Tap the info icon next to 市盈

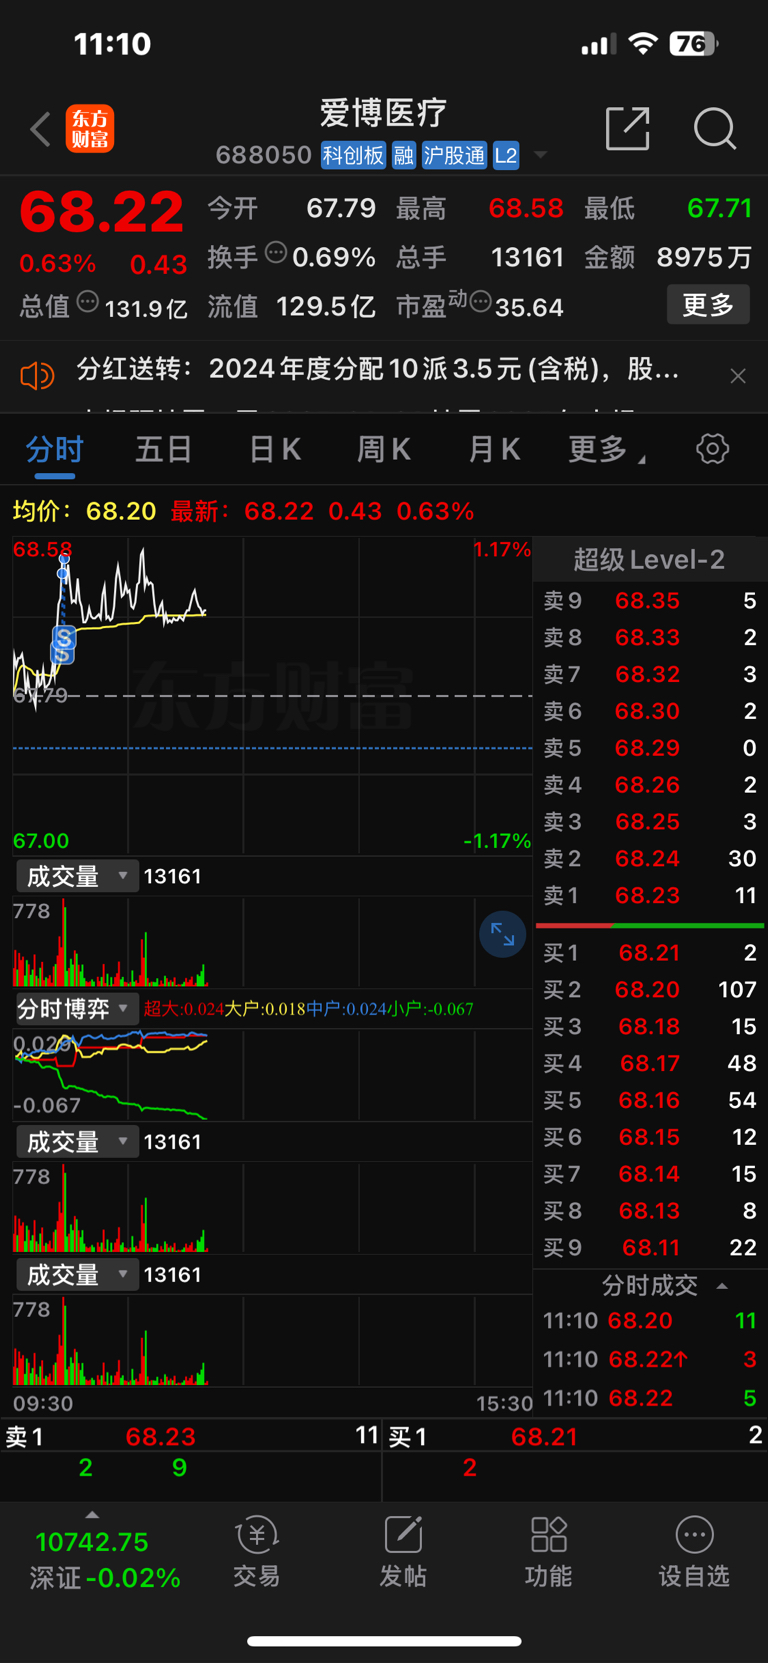click(480, 302)
